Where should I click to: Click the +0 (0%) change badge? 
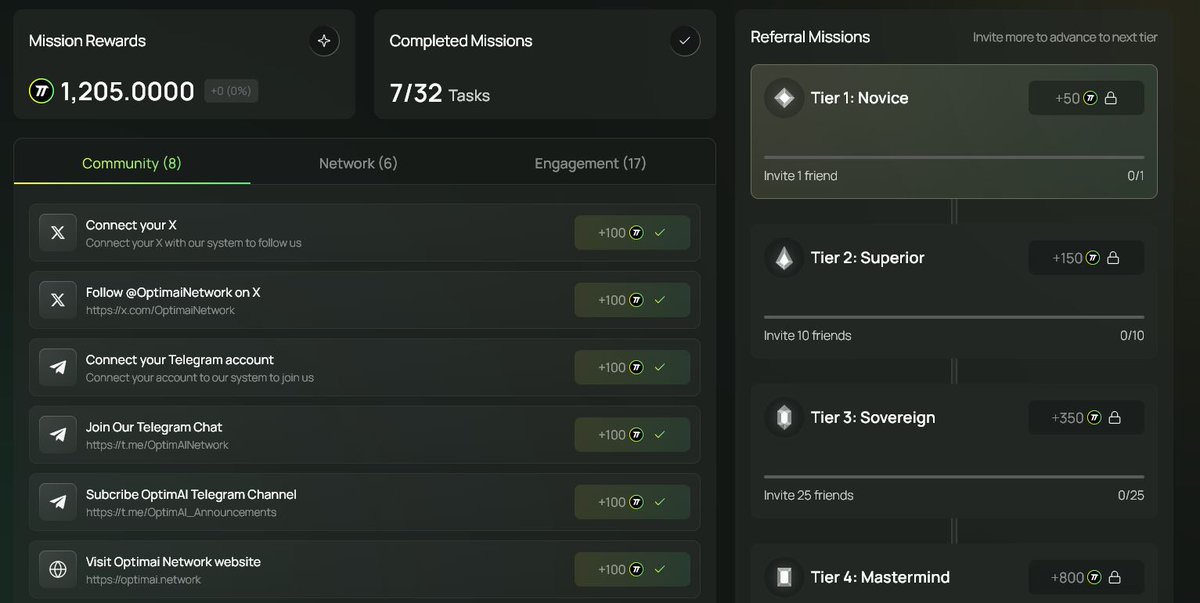click(231, 91)
